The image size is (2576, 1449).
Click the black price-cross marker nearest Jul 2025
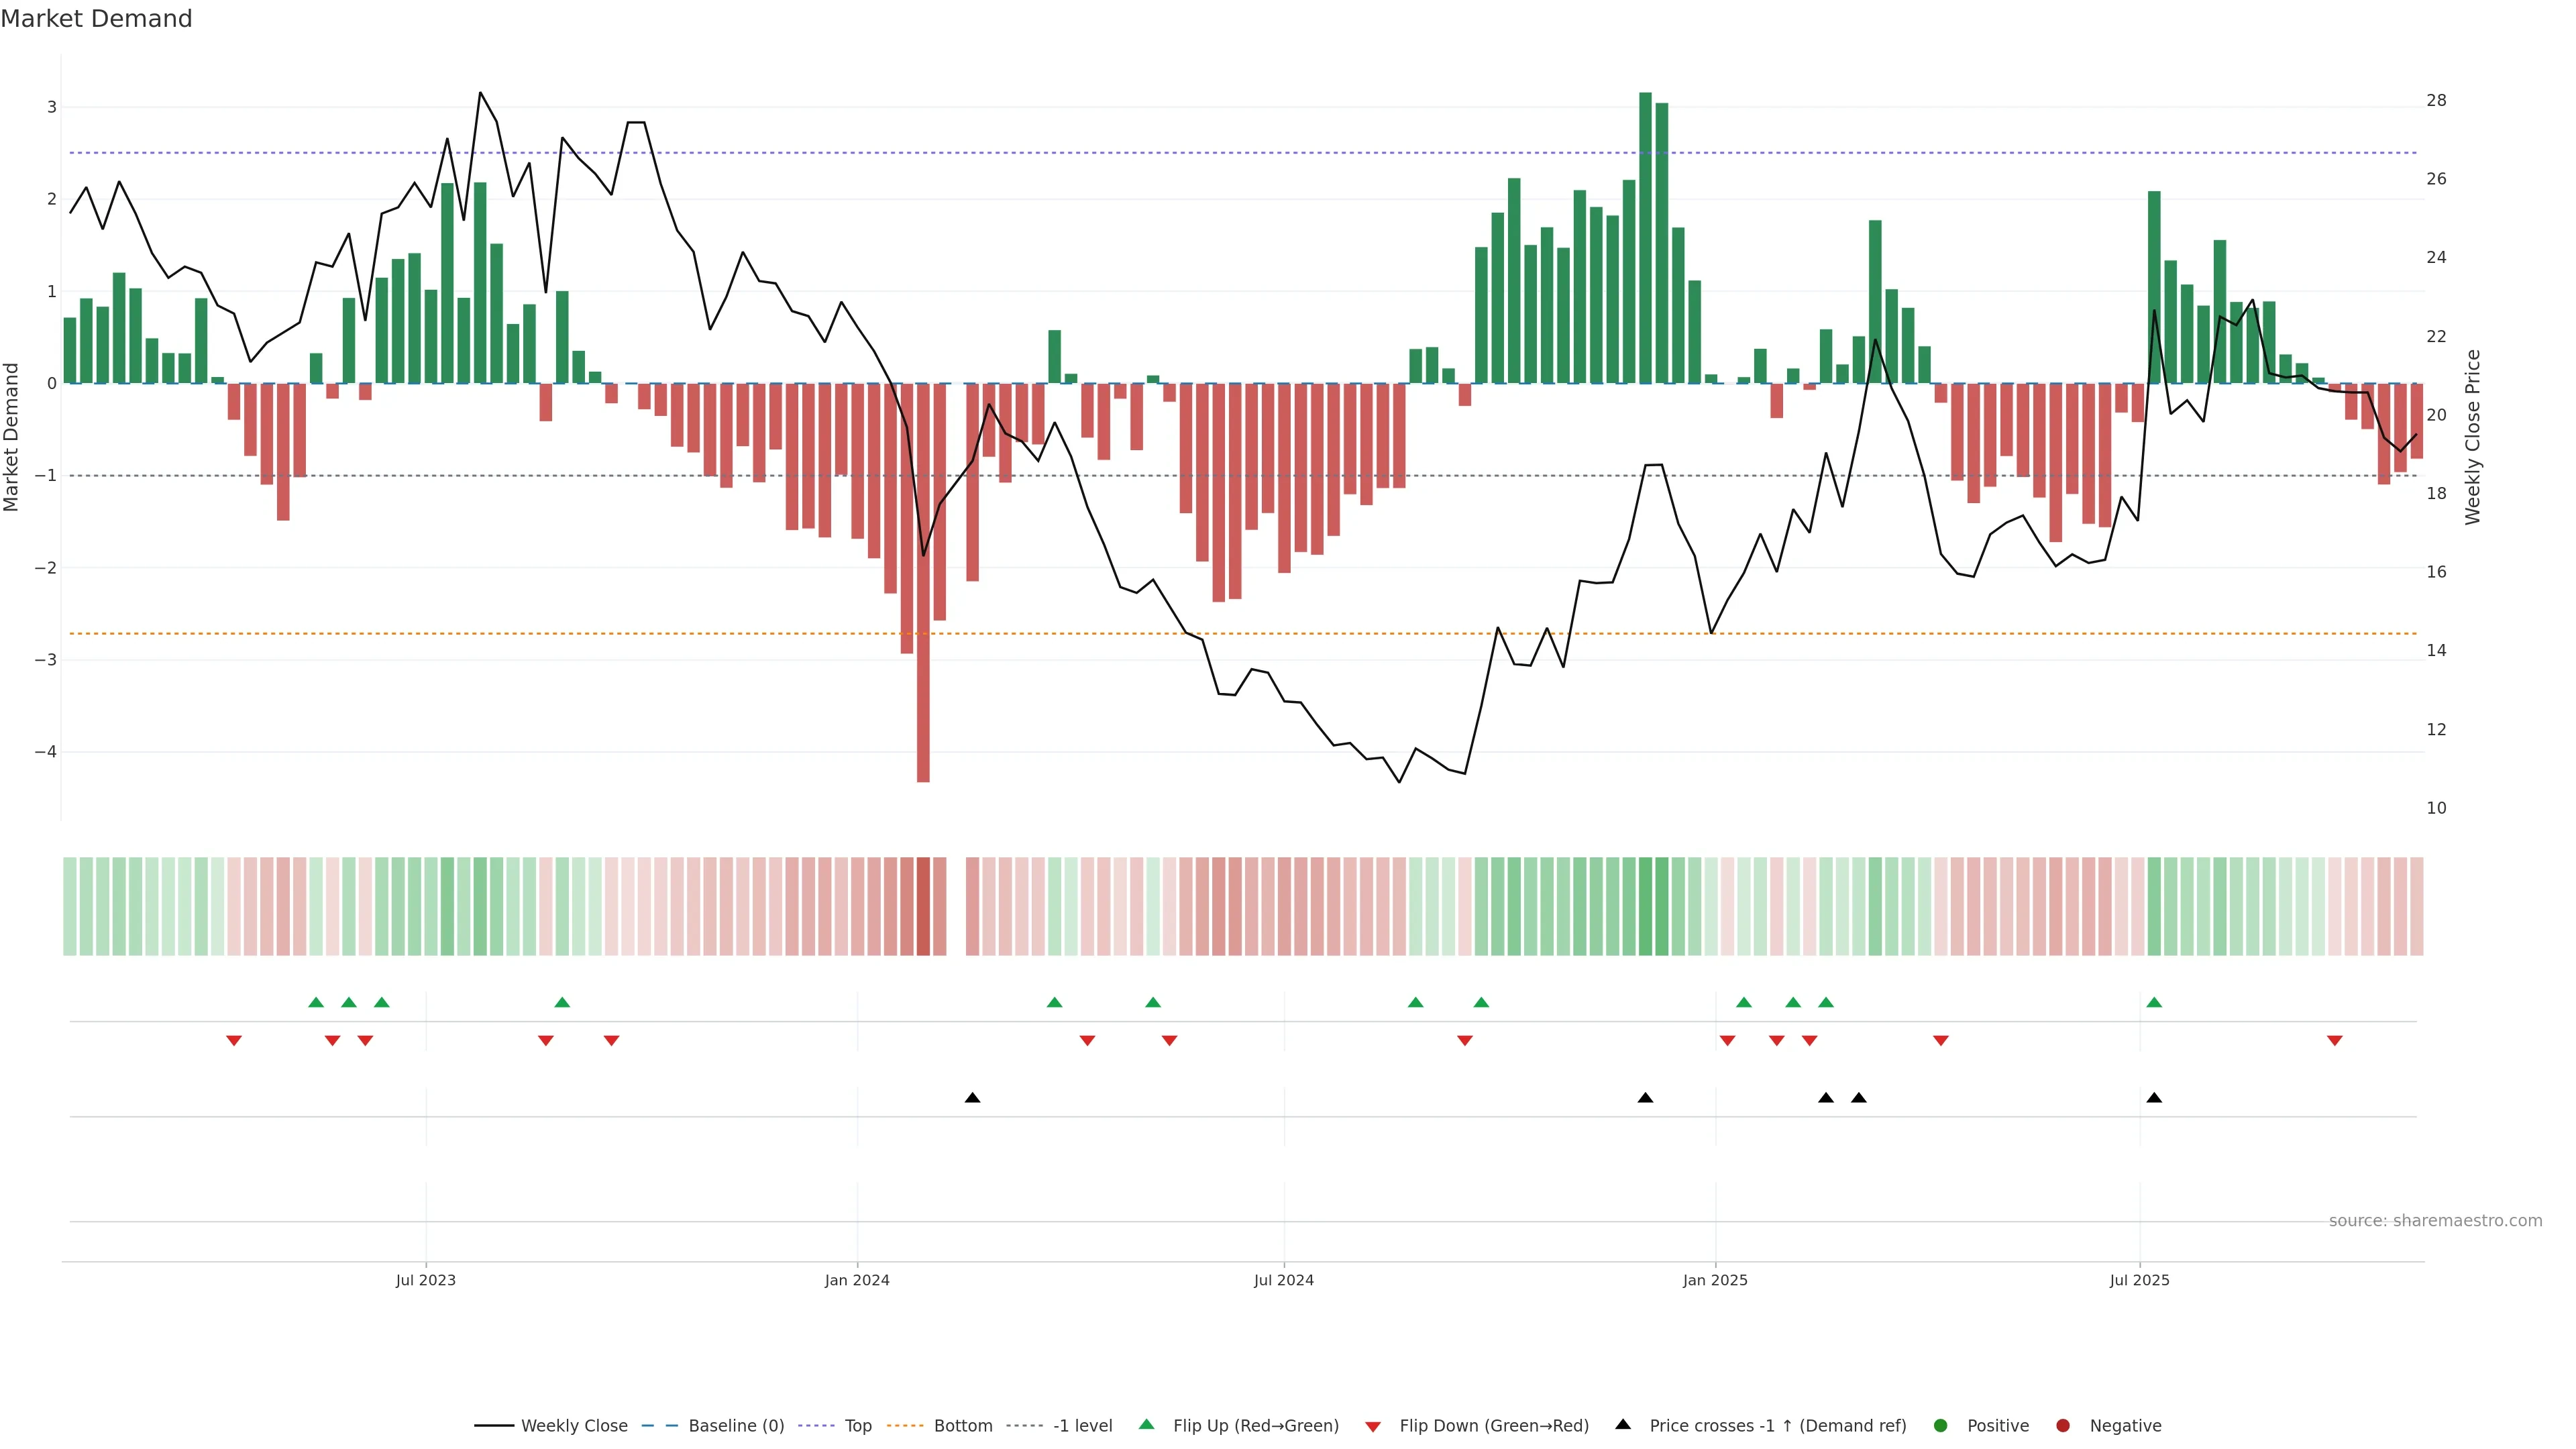pos(2154,1098)
